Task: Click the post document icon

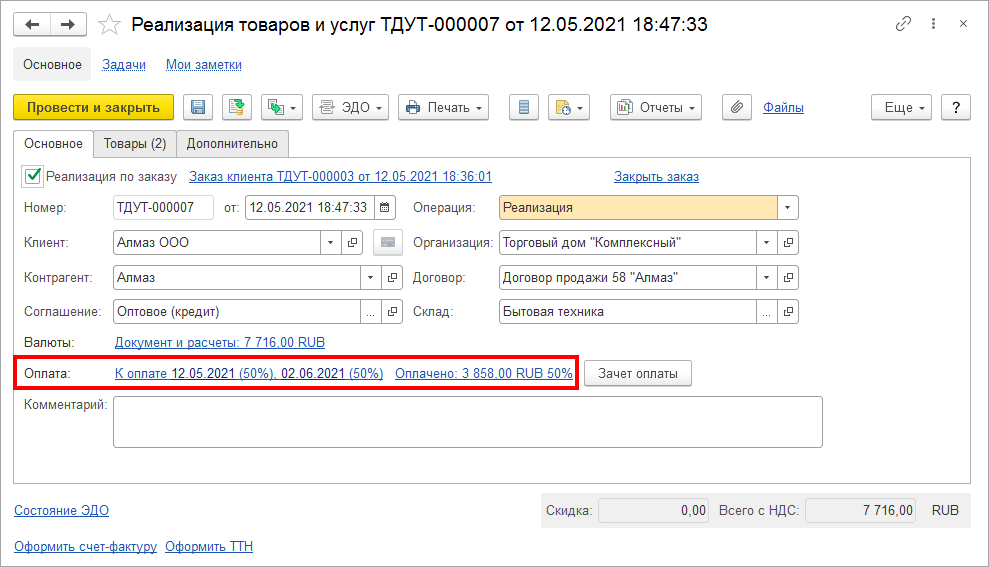Action: (236, 108)
